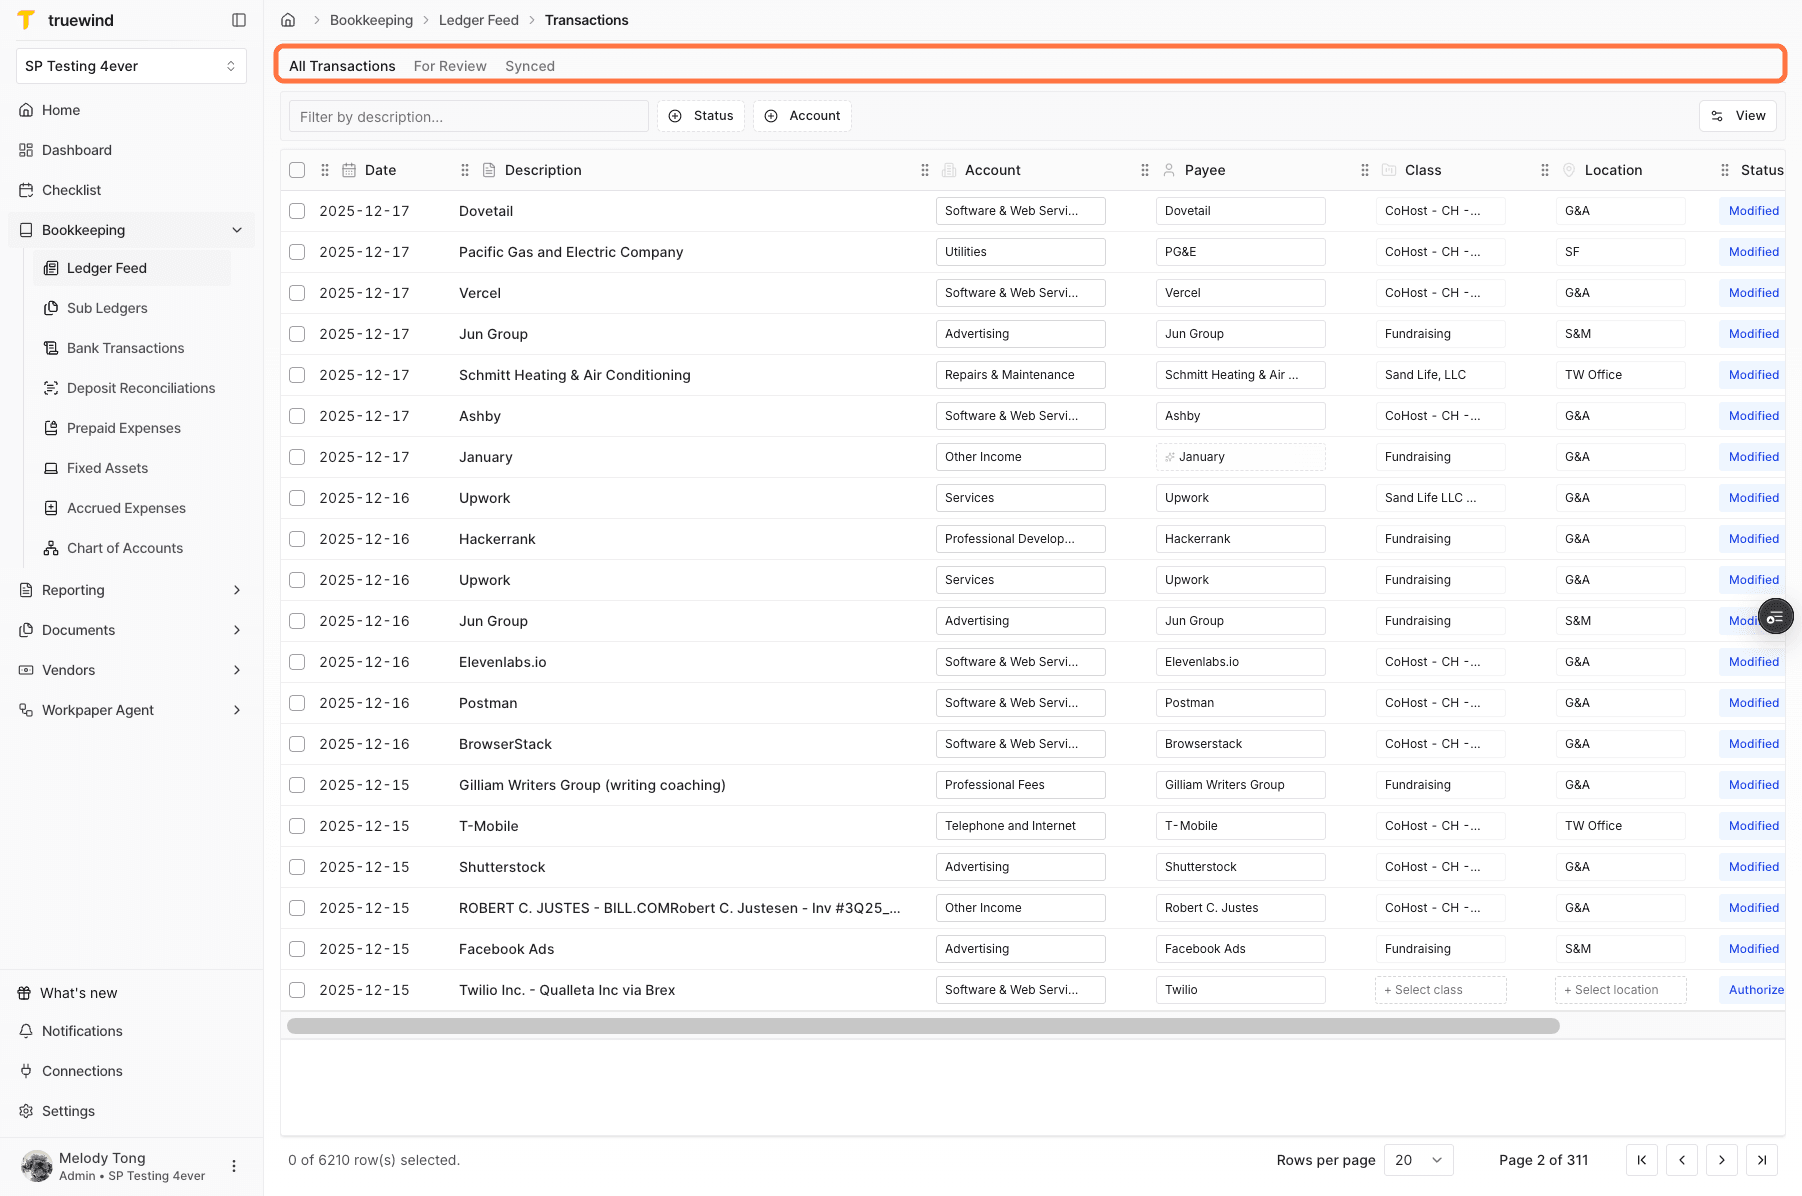Click the truewind logo icon
This screenshot has width=1802, height=1196.
26,20
